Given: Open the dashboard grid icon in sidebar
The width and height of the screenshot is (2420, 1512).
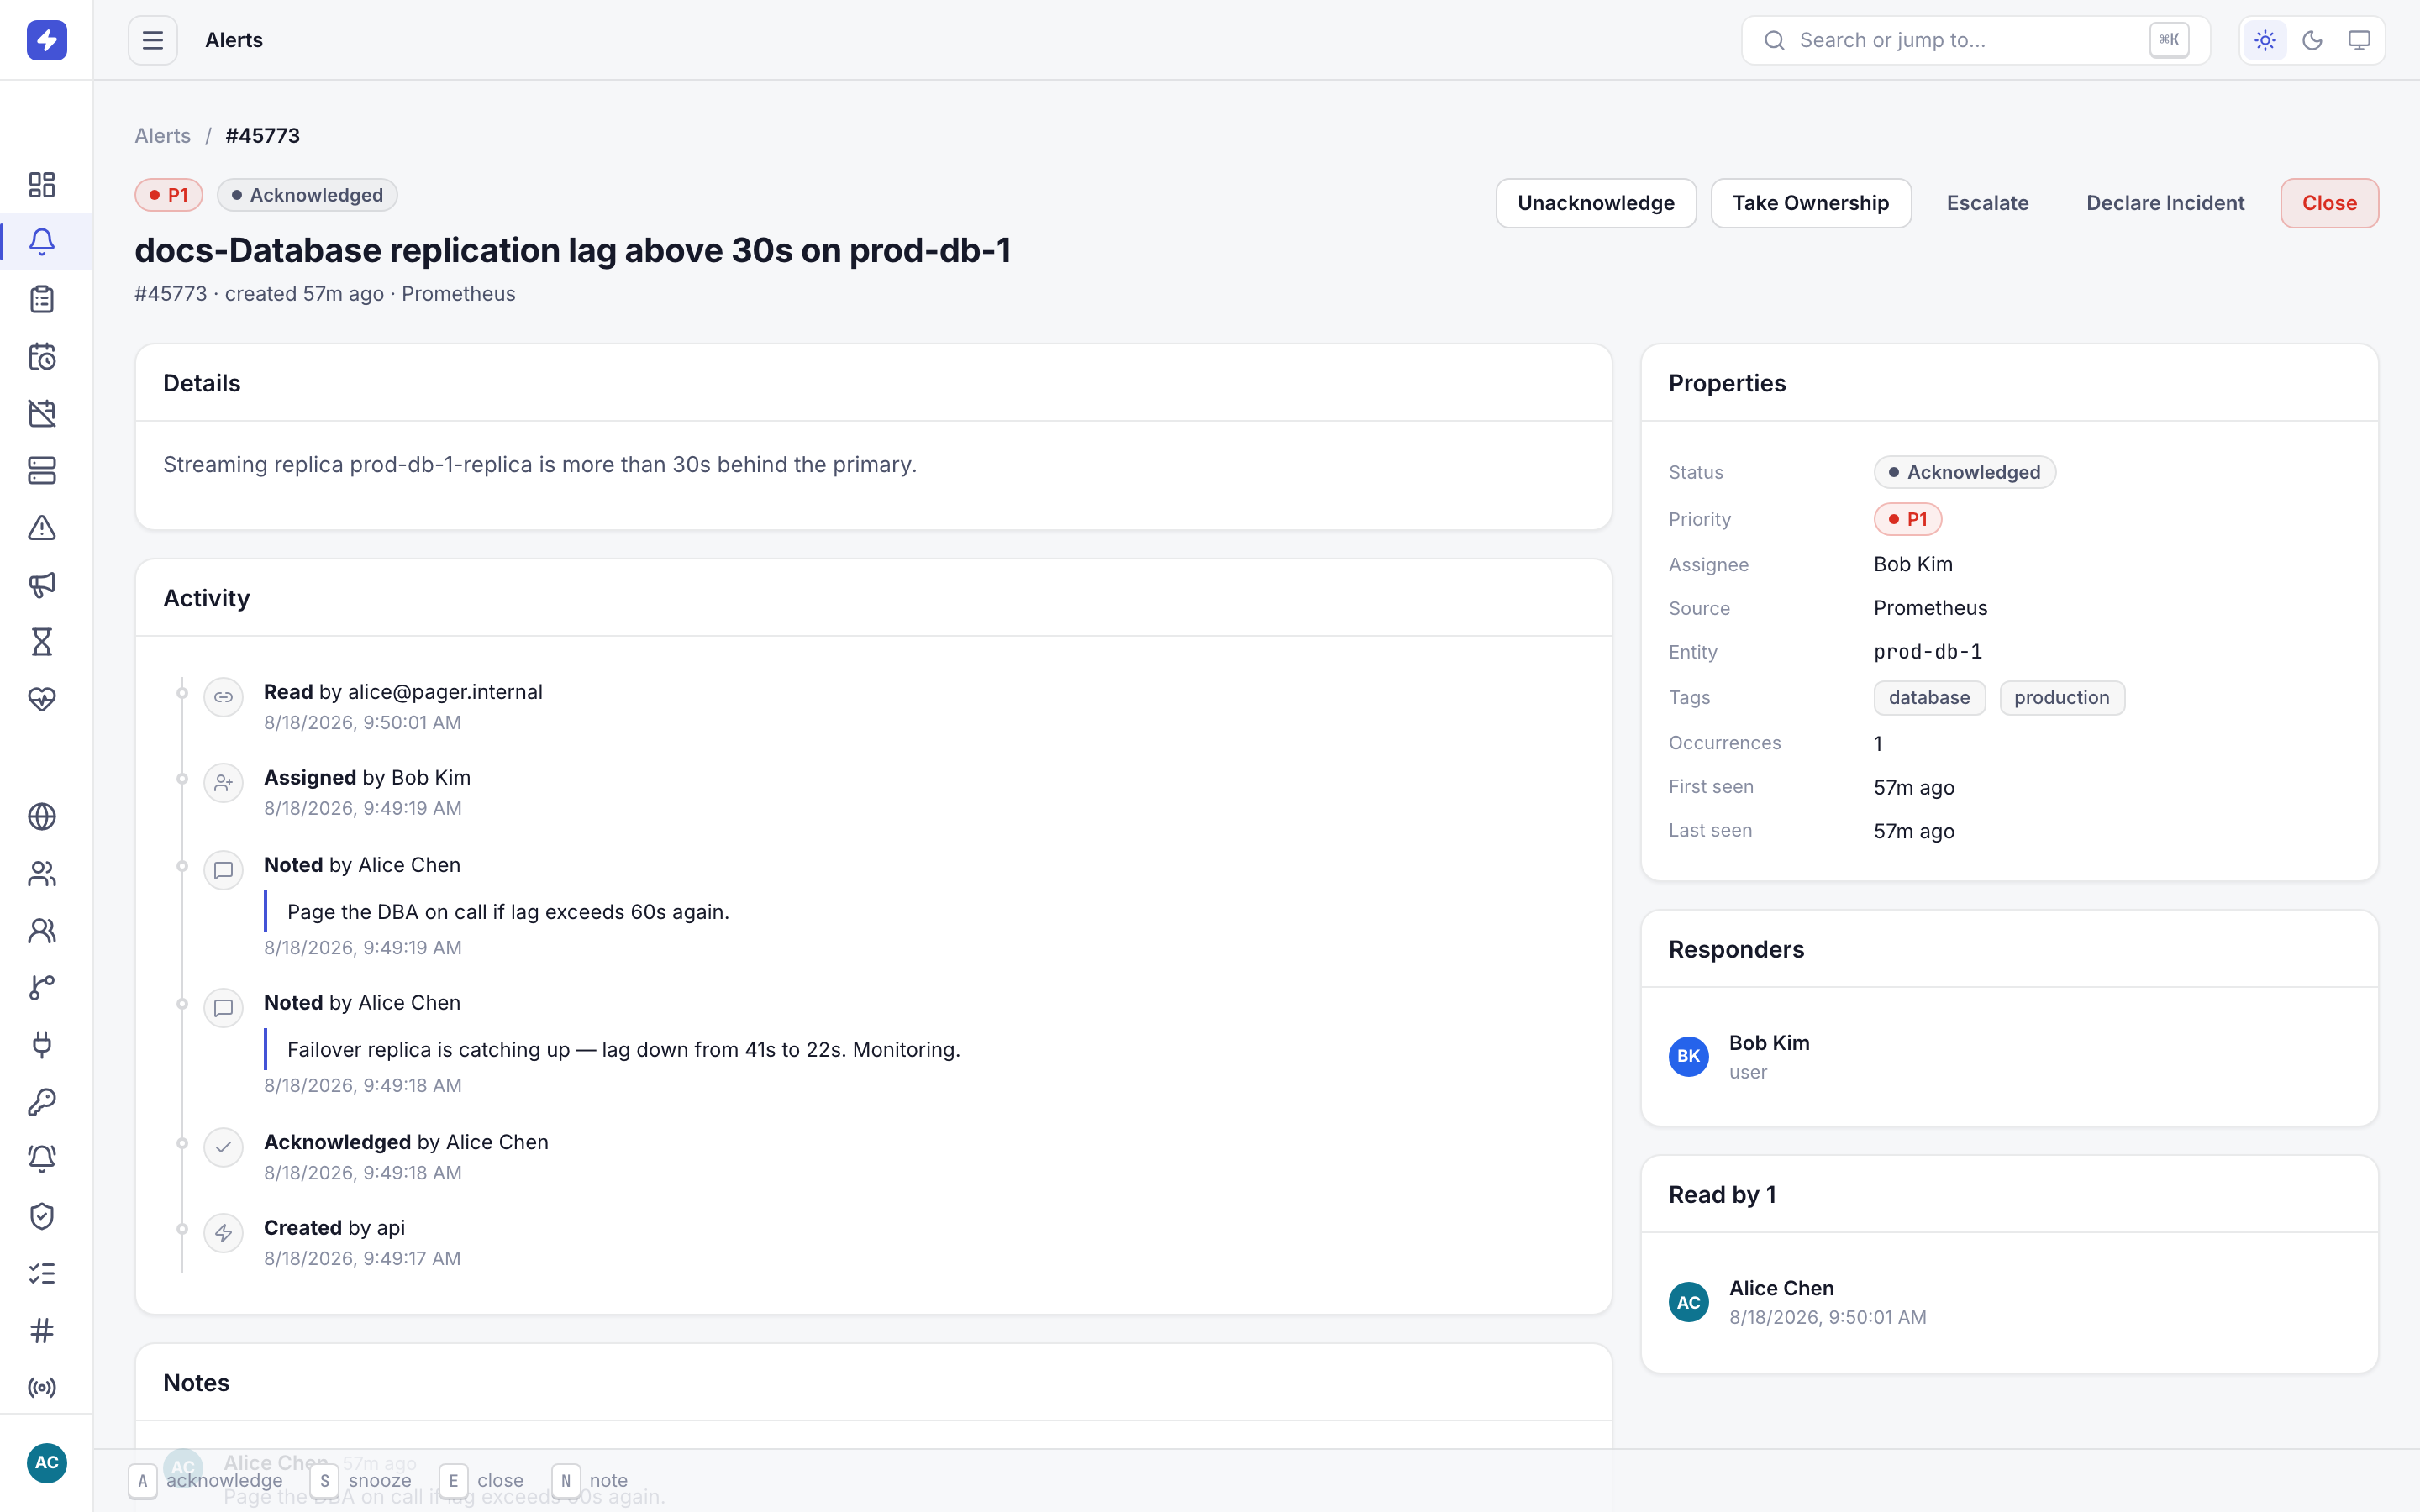Looking at the screenshot, I should click(x=42, y=185).
